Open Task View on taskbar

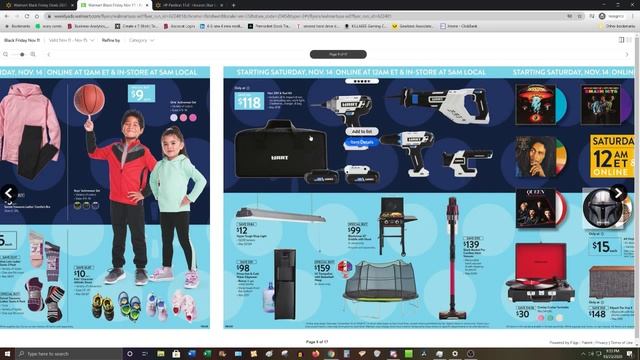pos(145,354)
